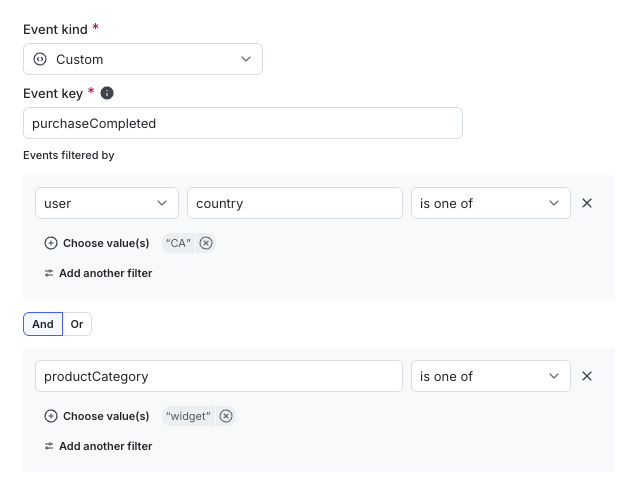Select the And operator toggle

coord(43,324)
